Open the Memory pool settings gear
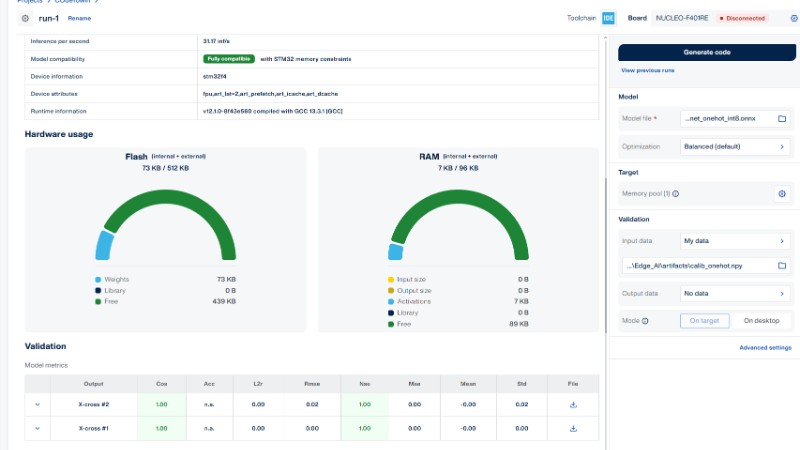 coord(782,193)
